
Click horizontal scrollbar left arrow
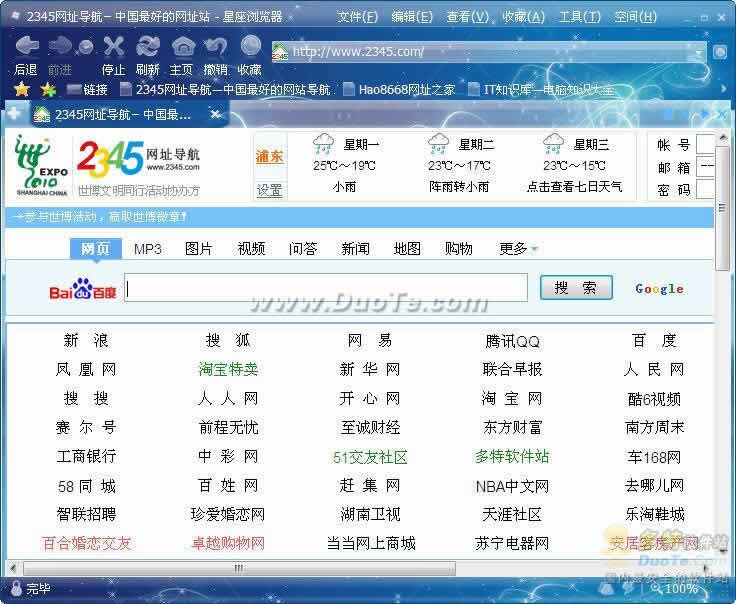(x=13, y=568)
